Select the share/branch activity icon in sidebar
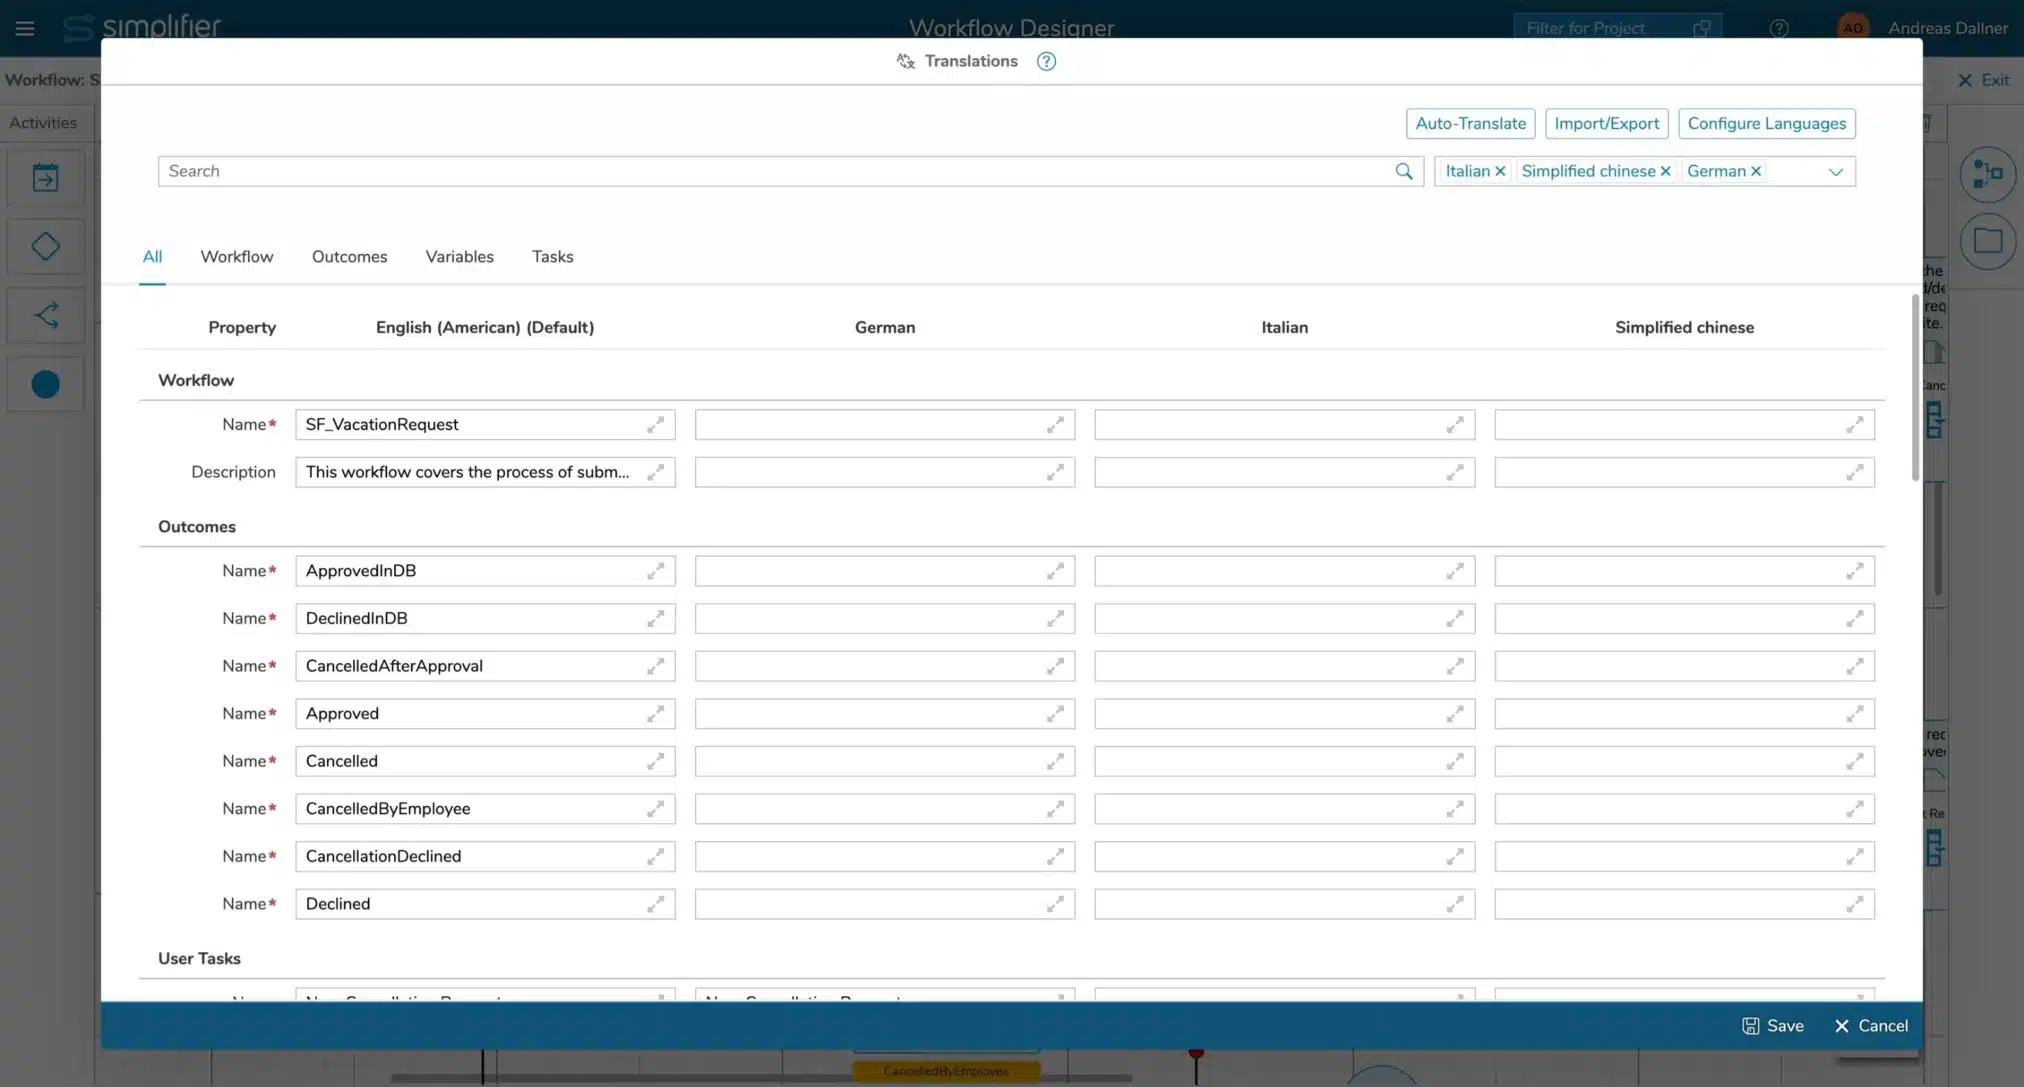 click(45, 315)
